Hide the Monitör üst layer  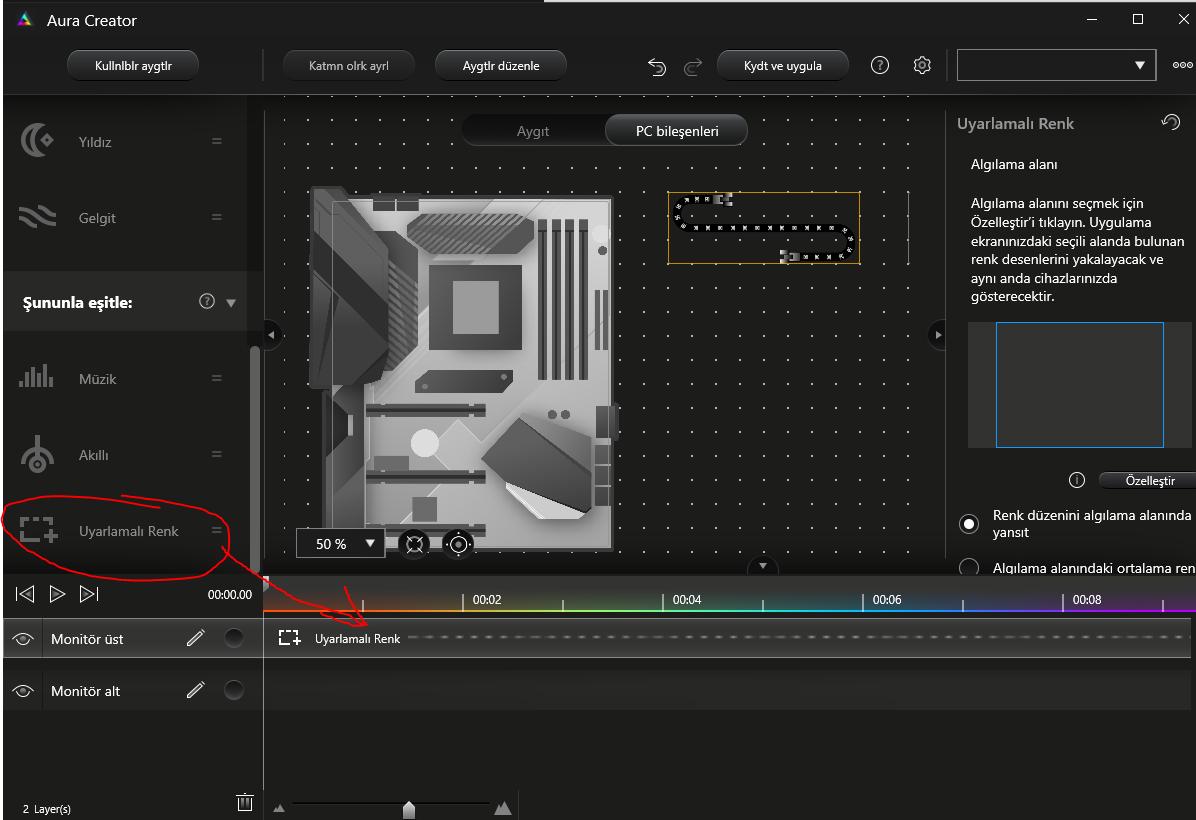point(23,639)
